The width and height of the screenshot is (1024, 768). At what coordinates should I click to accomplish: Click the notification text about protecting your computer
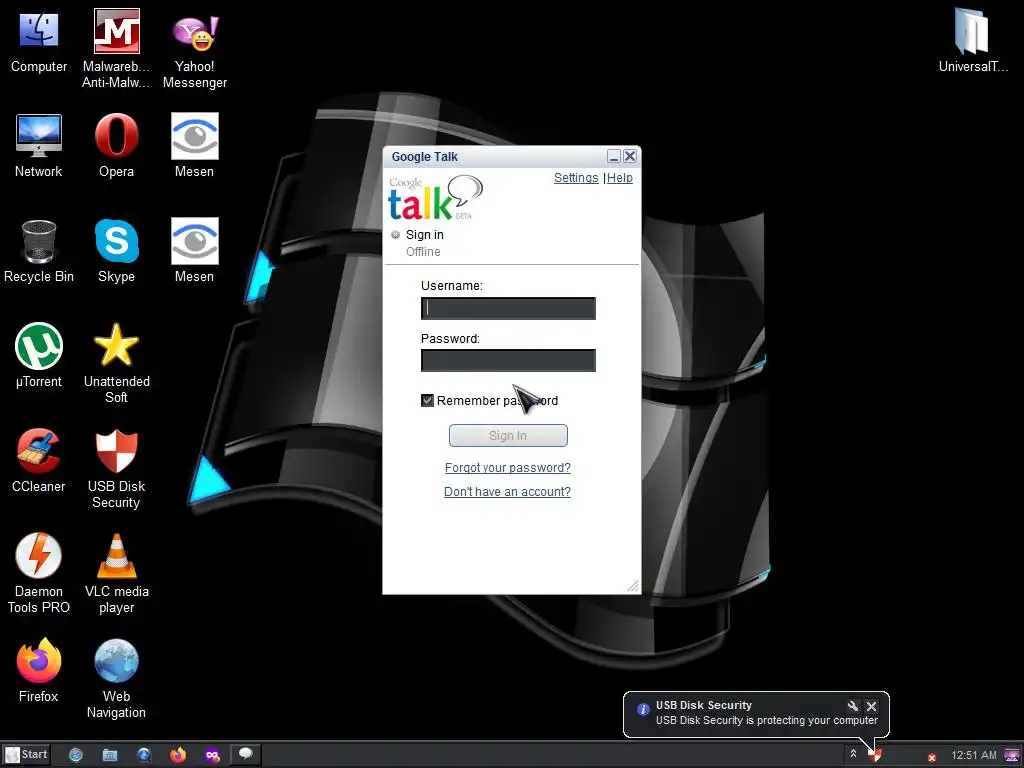pos(767,720)
